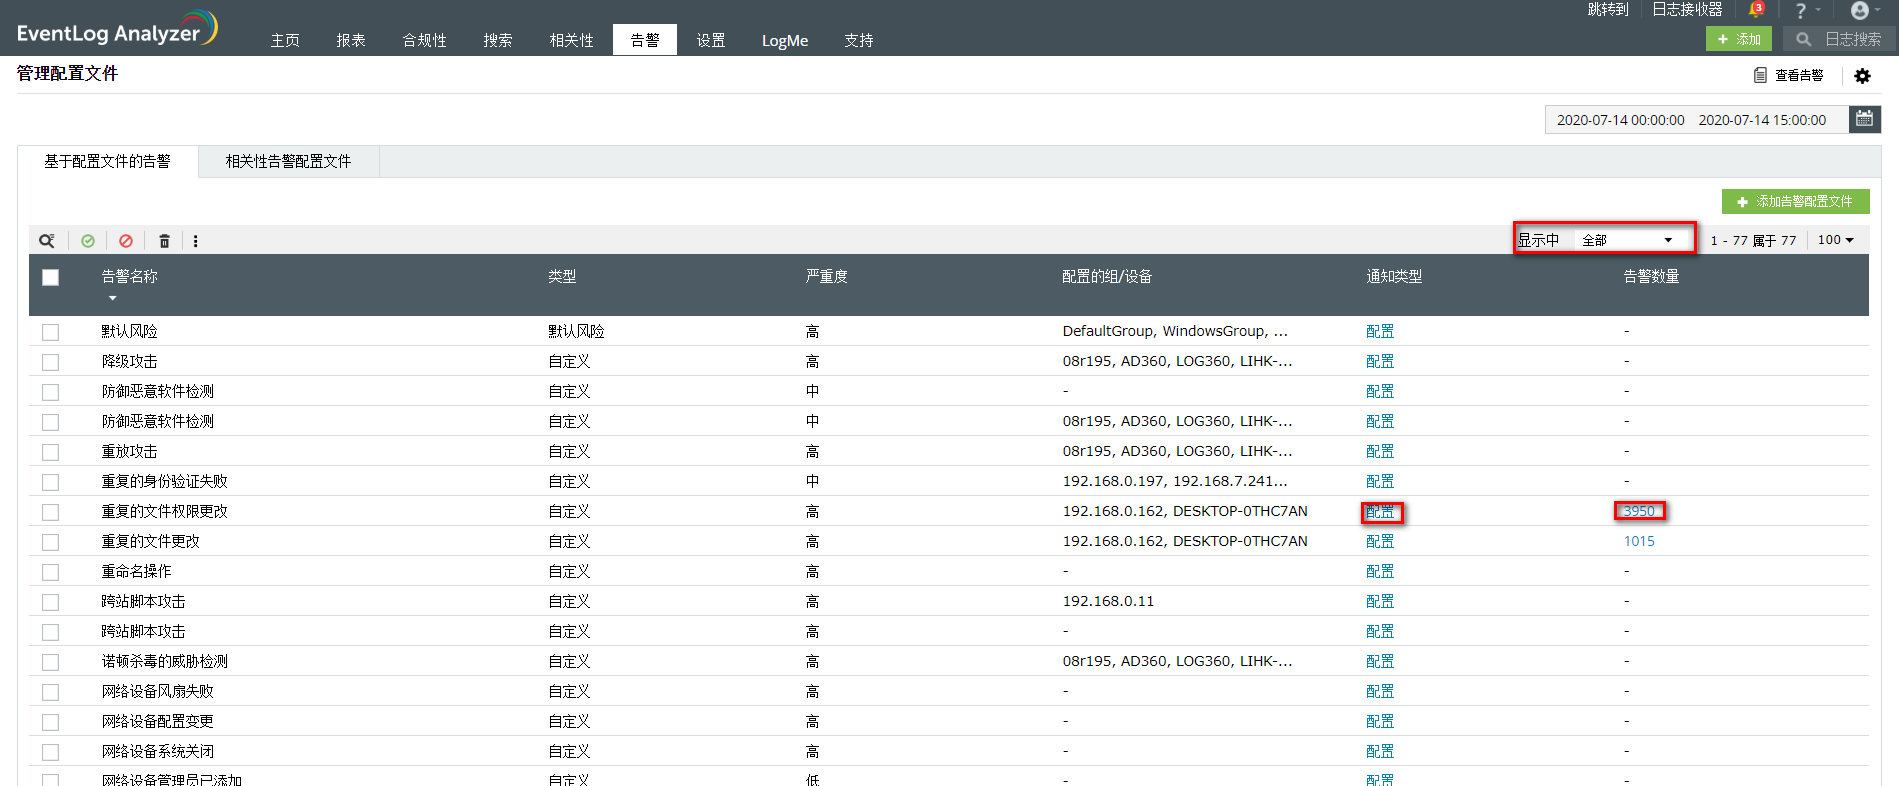The image size is (1899, 786).
Task: Open the LogMe menu tab
Action: pos(785,40)
